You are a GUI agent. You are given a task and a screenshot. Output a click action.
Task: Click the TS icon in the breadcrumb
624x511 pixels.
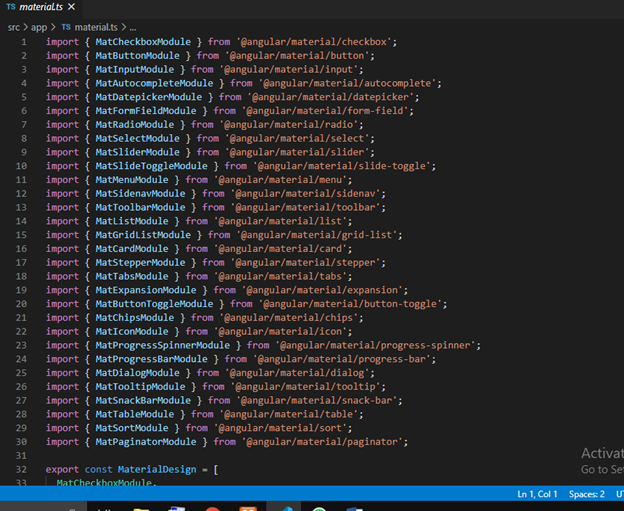[x=66, y=27]
